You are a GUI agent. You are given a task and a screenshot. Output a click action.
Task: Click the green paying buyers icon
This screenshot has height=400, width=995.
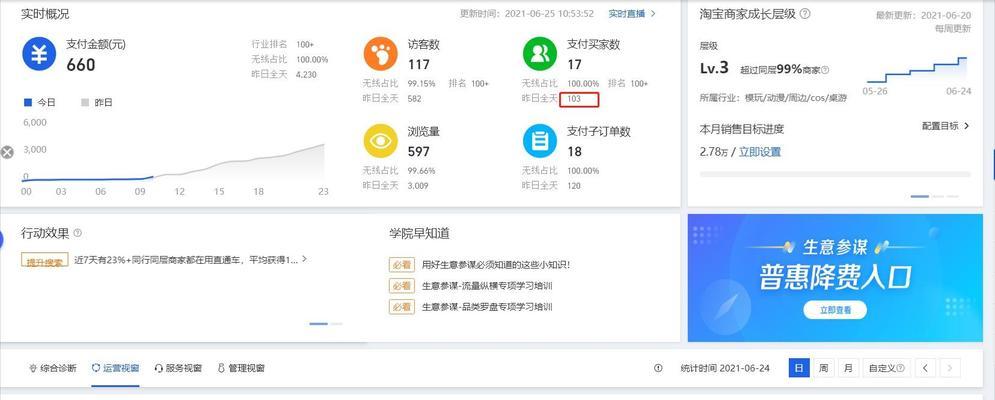540,54
